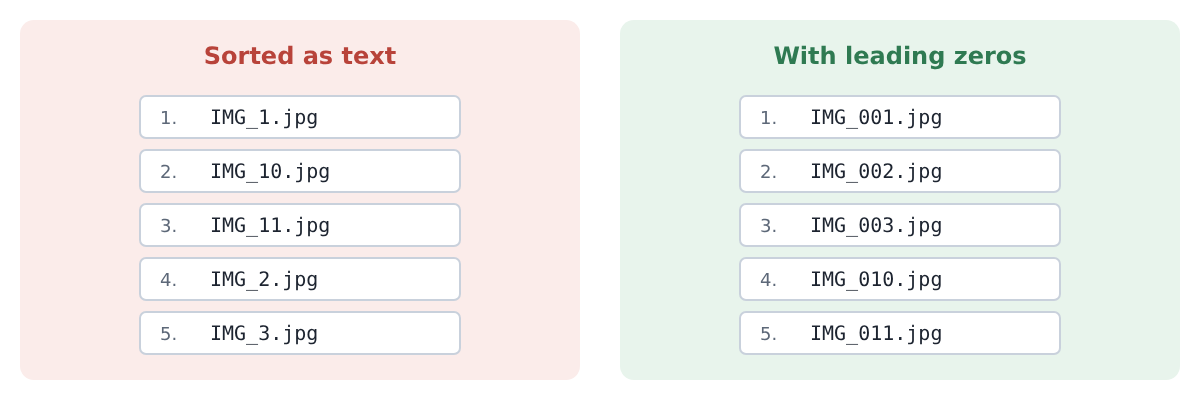
Task: Click number 1 beside IMG_1.jpg
Action: tap(168, 118)
